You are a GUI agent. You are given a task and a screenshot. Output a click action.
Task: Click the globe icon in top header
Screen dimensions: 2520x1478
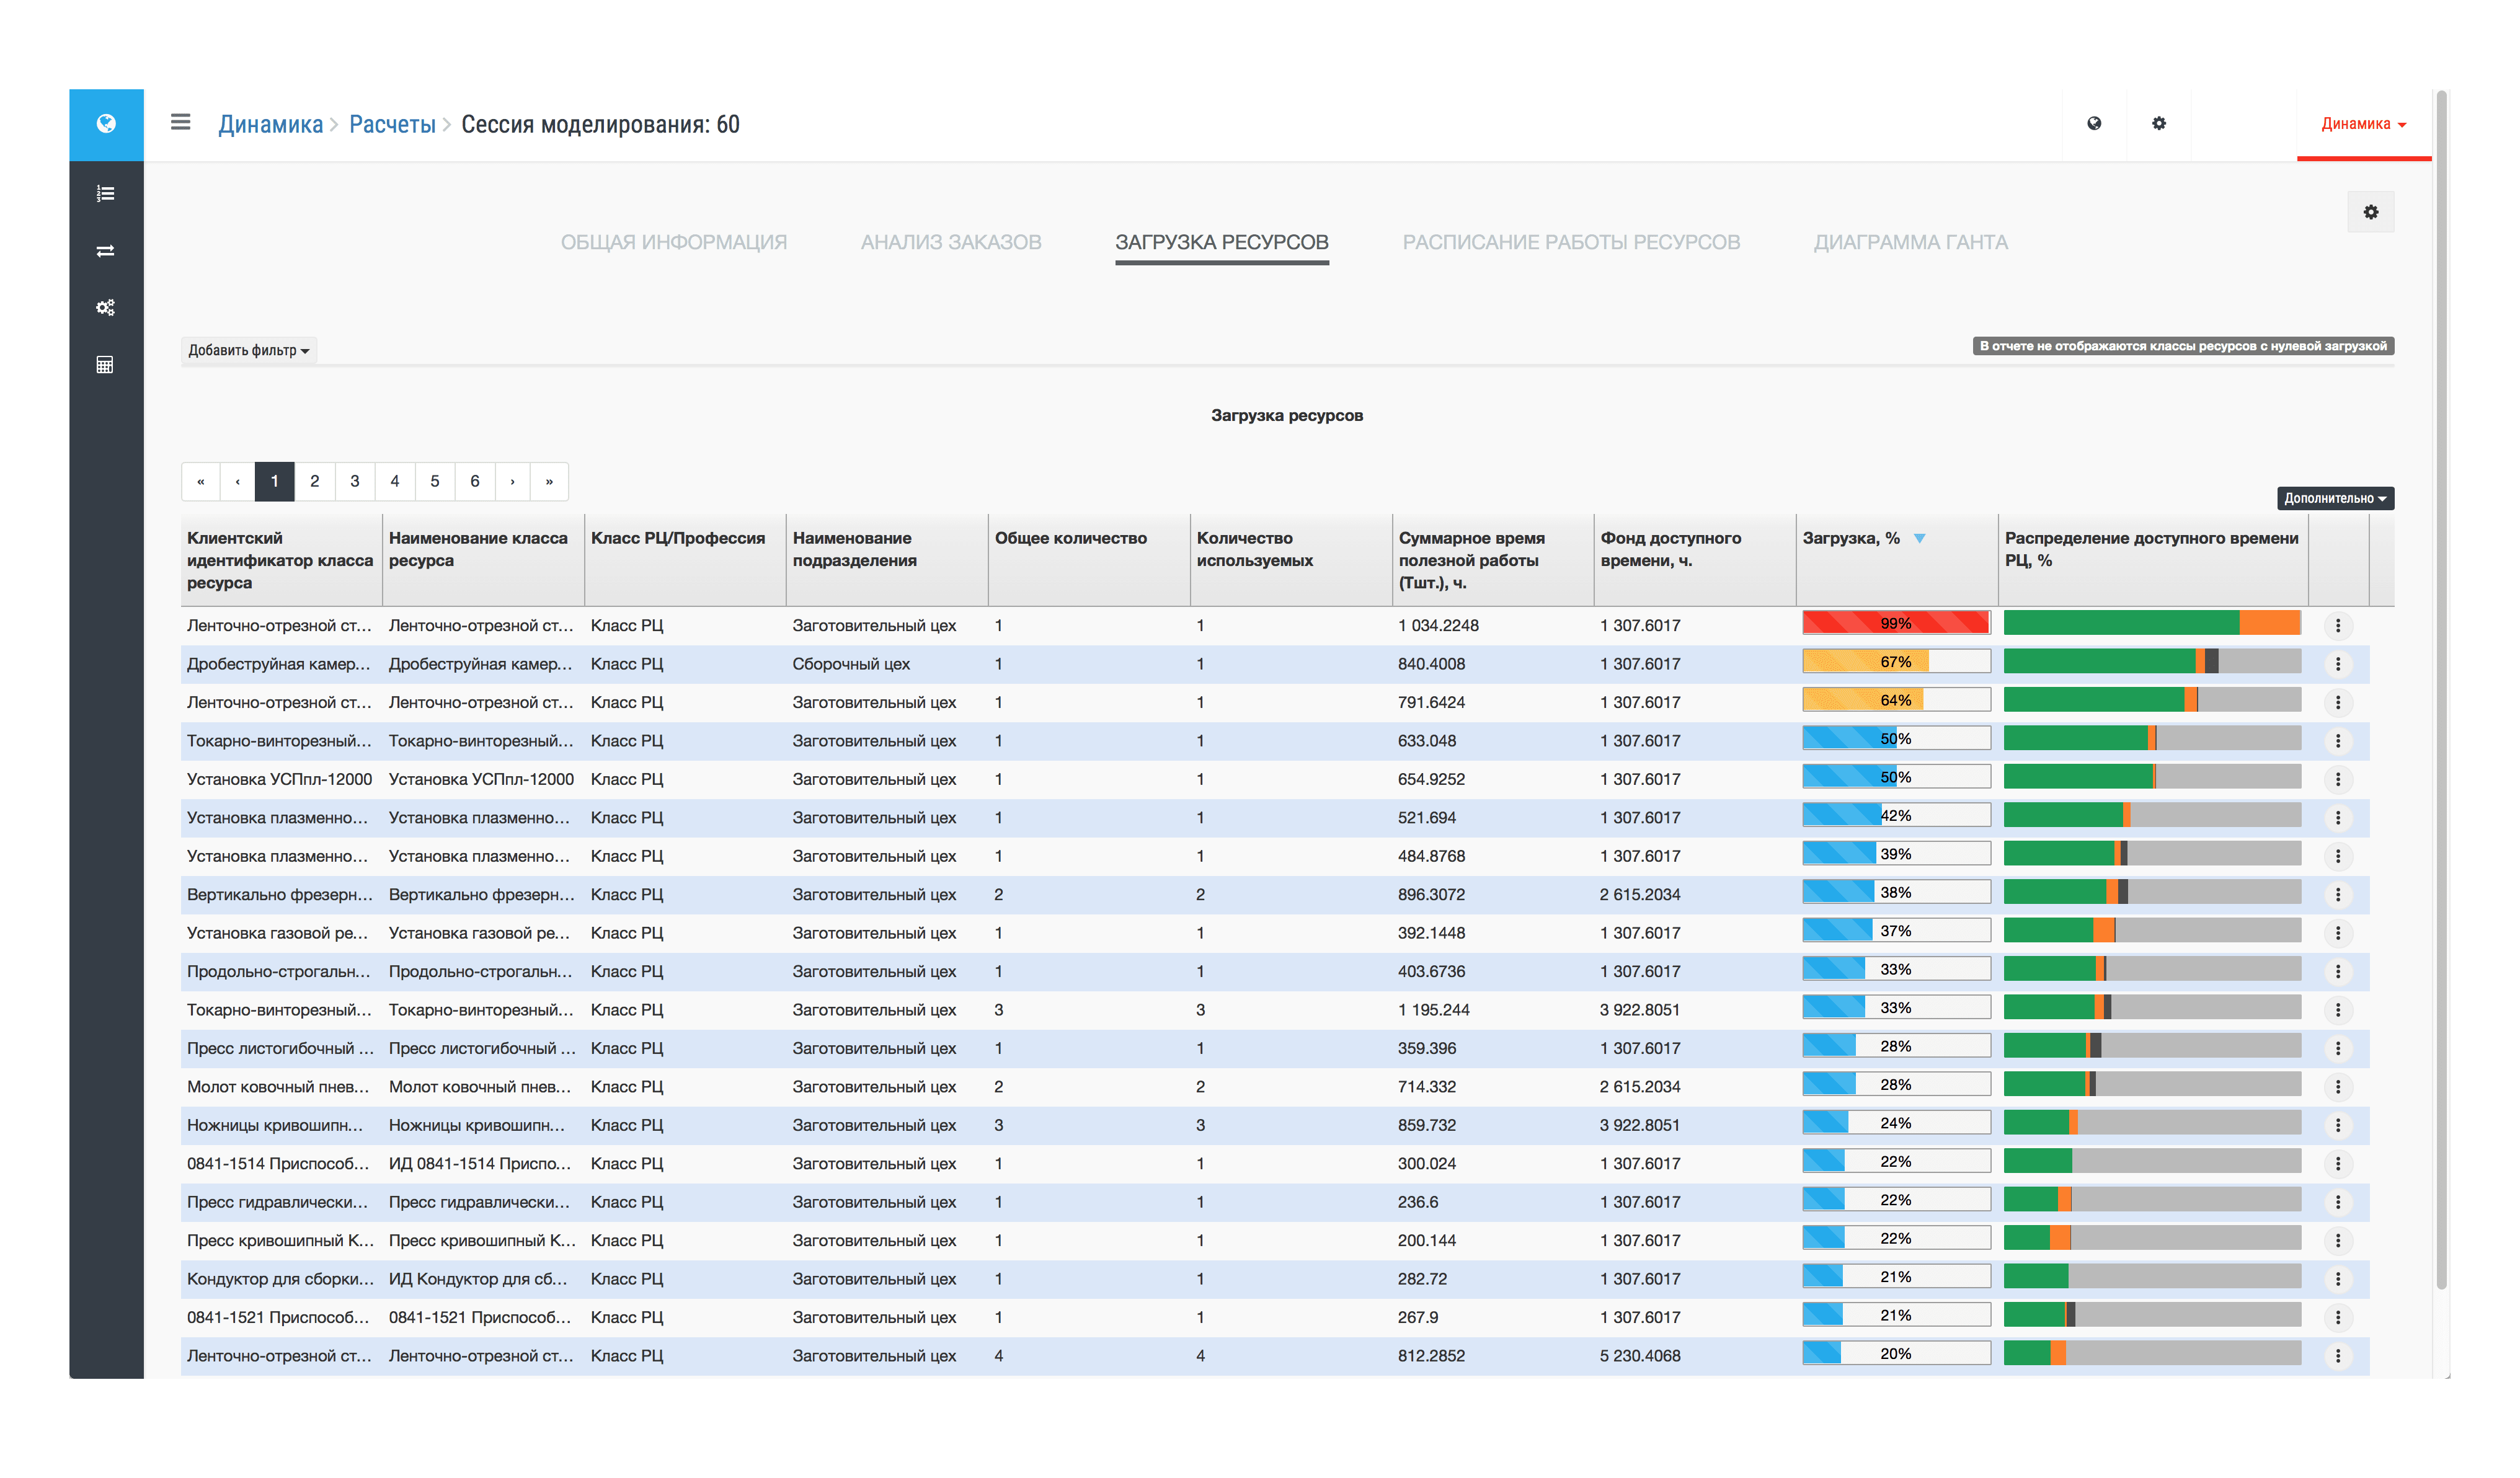click(2094, 124)
